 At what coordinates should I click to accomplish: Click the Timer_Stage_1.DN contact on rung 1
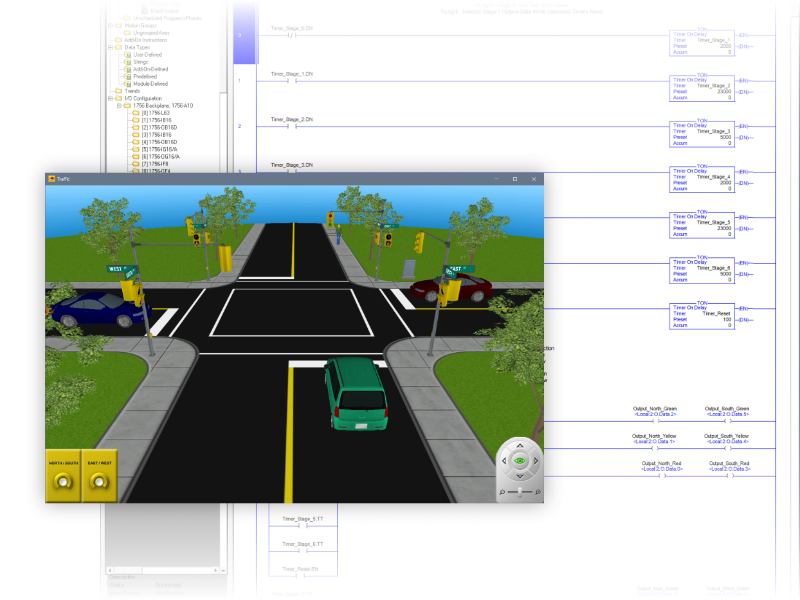pos(291,81)
